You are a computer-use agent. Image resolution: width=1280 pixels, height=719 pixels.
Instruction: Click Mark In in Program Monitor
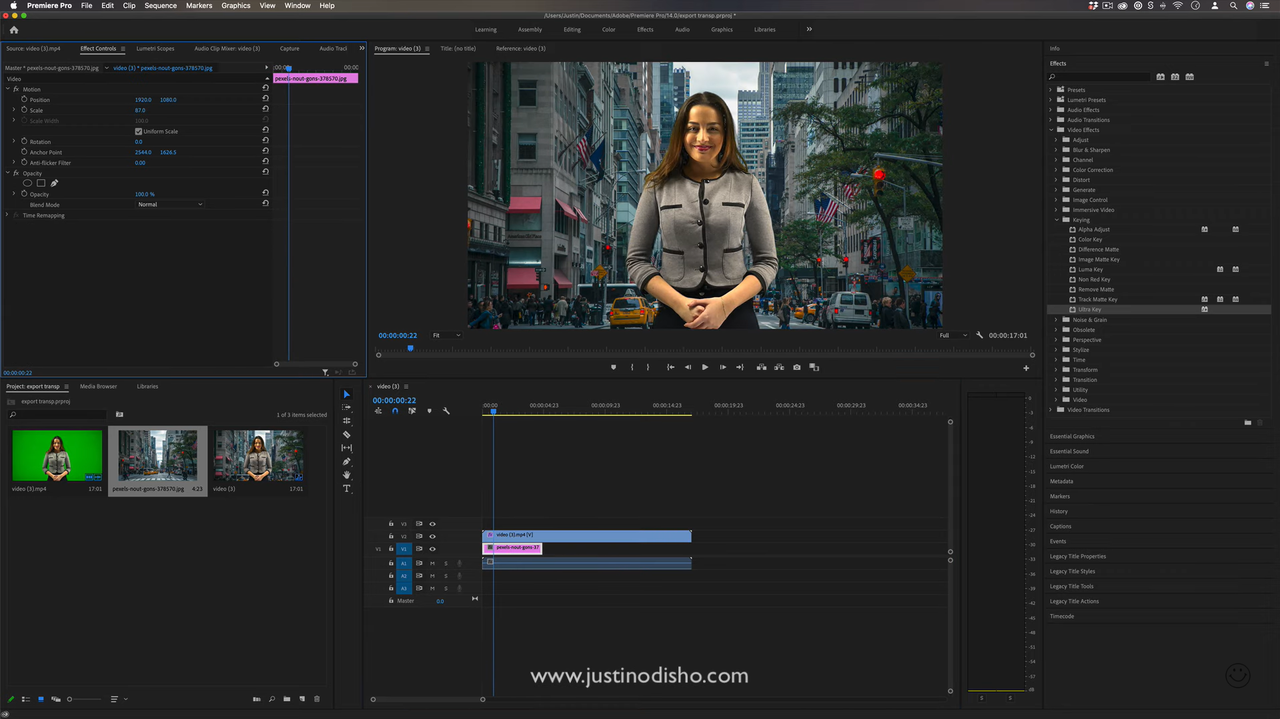click(632, 367)
